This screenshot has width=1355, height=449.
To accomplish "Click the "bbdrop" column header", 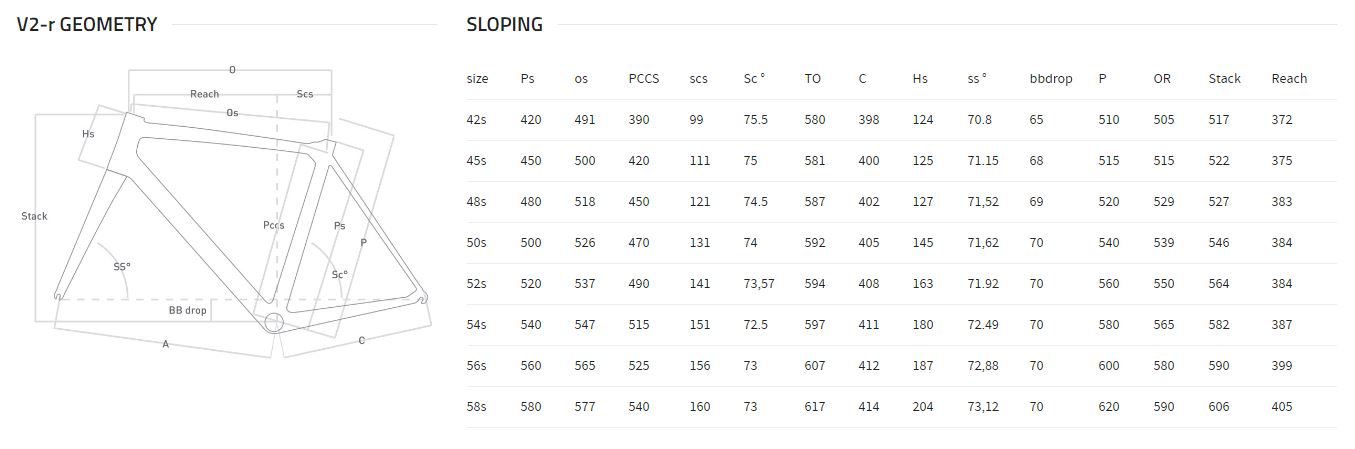I will (1050, 79).
